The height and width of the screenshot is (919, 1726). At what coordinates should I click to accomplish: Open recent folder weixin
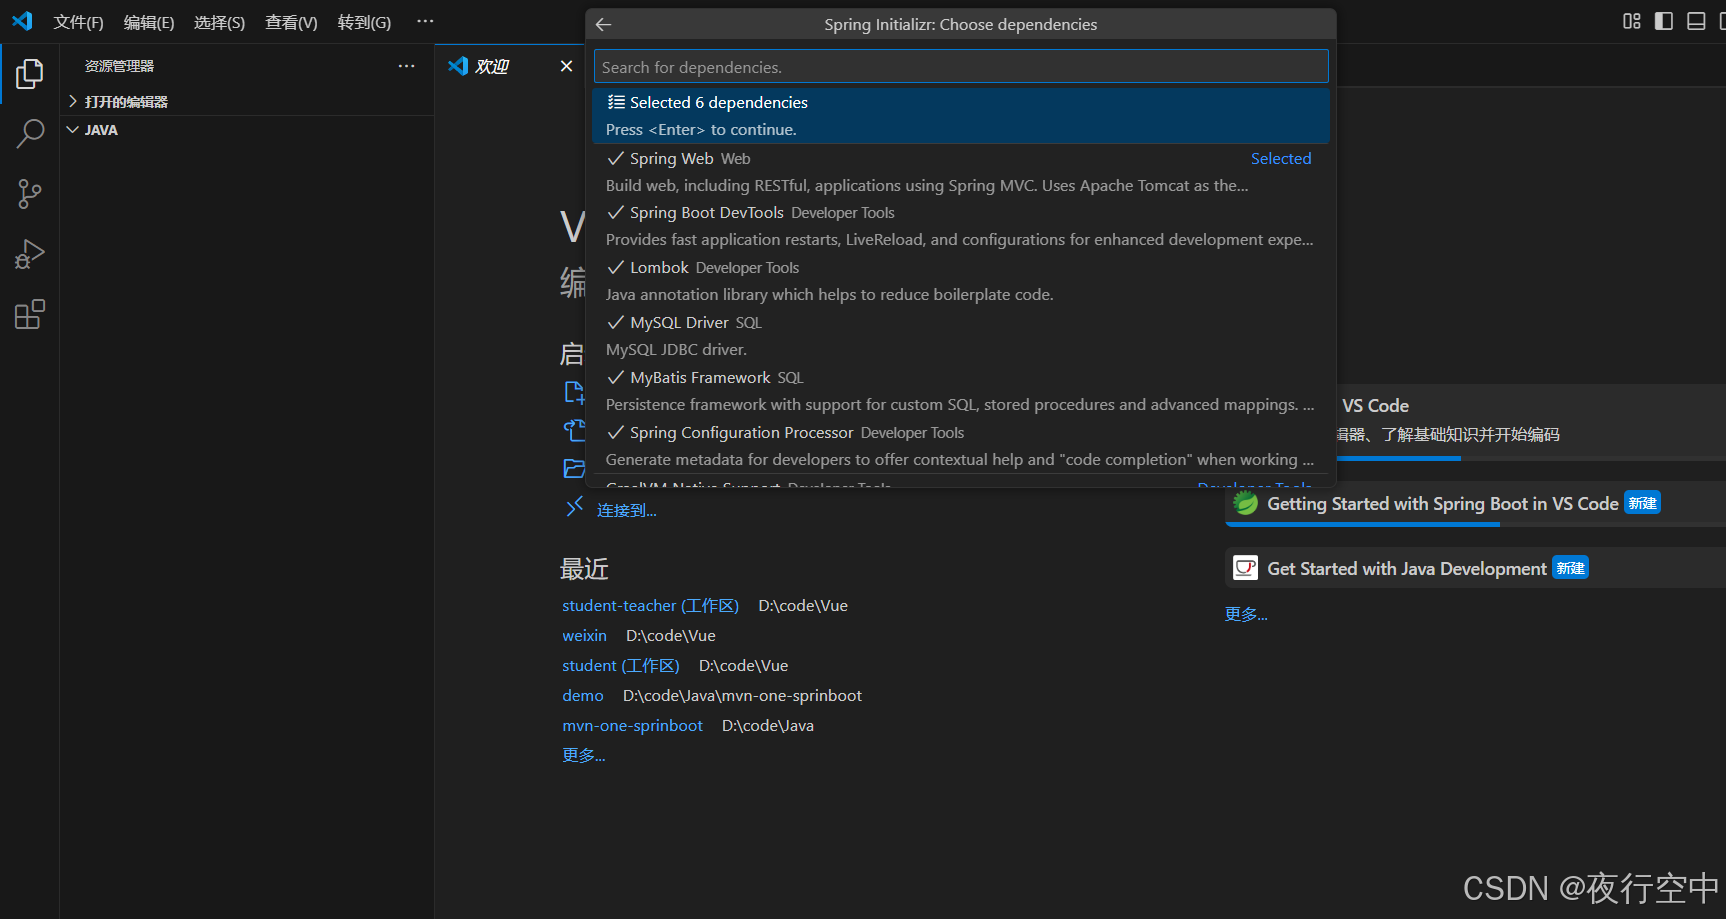(x=584, y=636)
